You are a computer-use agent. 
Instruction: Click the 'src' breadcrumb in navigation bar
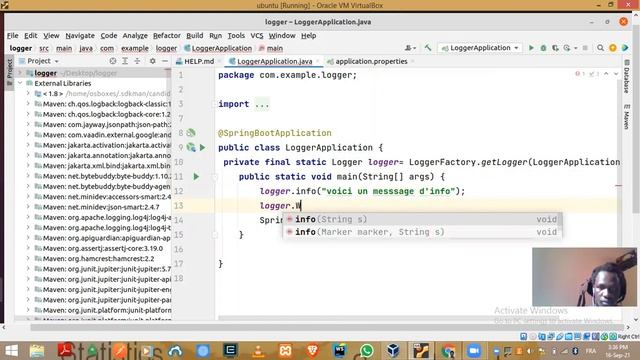click(44, 48)
